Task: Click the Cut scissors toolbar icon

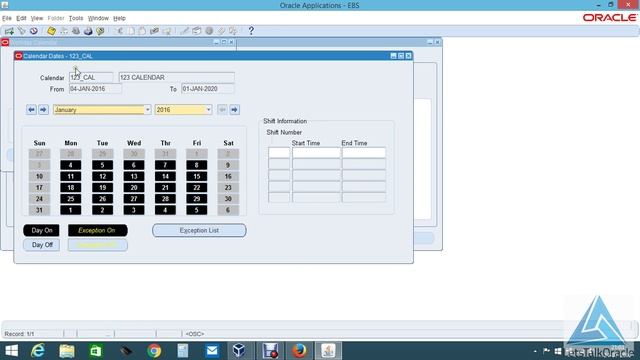Action: (119, 31)
